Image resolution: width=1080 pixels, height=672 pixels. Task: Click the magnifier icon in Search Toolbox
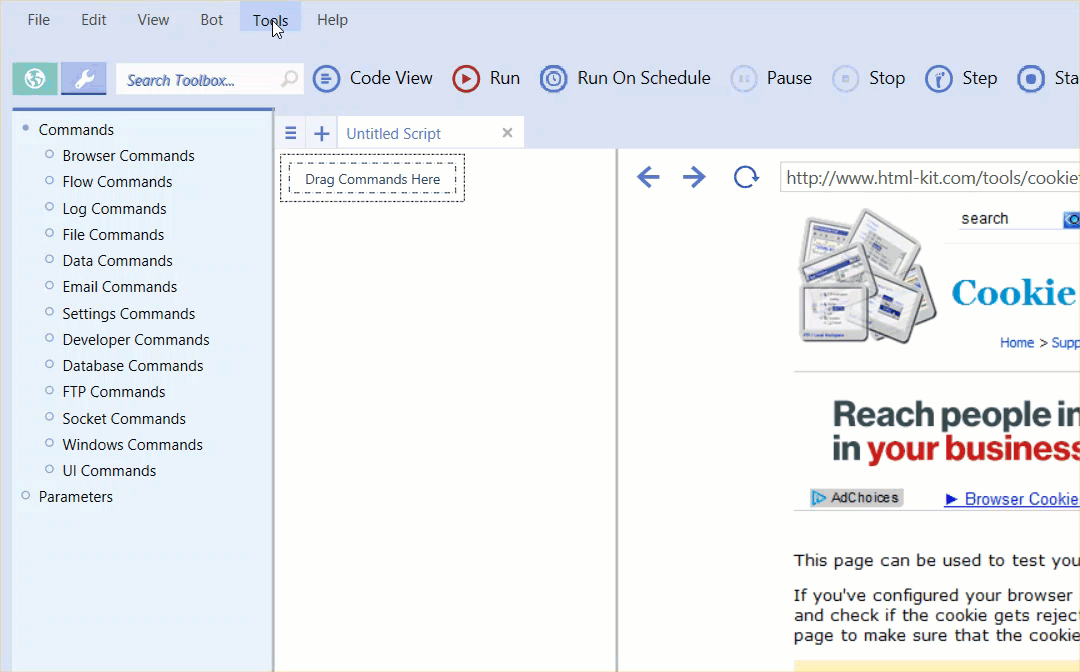pyautogui.click(x=289, y=79)
